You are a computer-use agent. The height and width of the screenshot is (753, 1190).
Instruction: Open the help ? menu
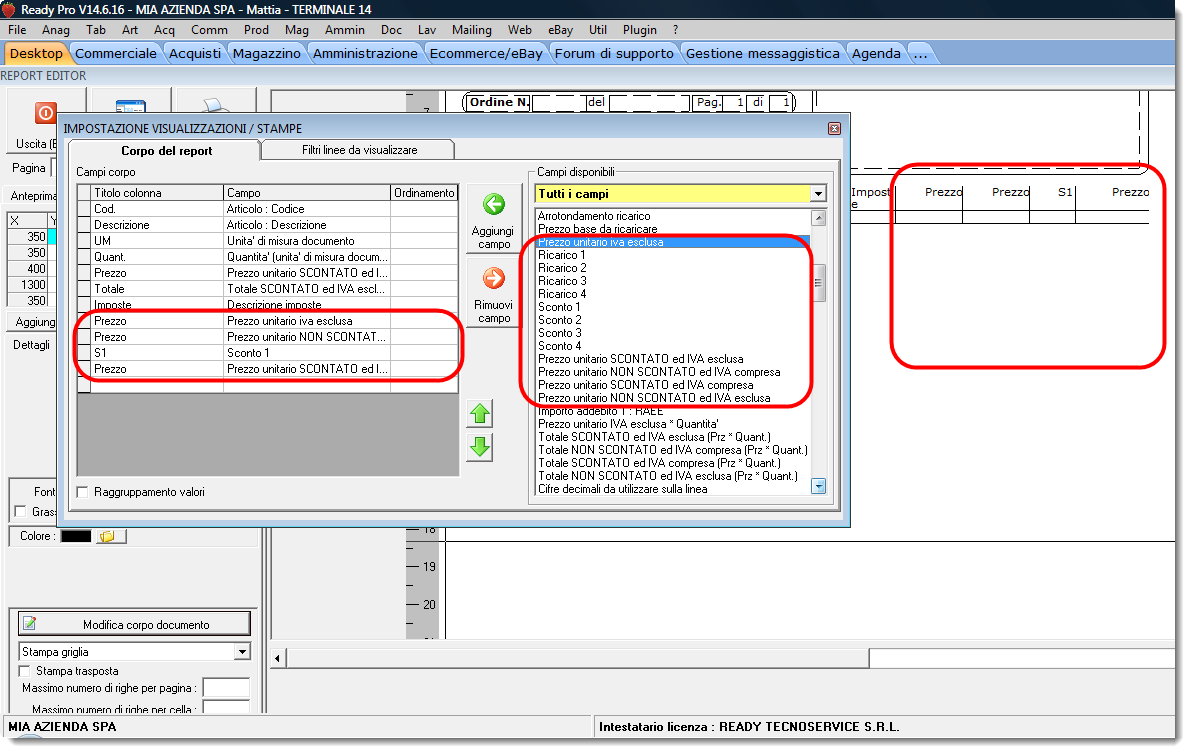[675, 30]
